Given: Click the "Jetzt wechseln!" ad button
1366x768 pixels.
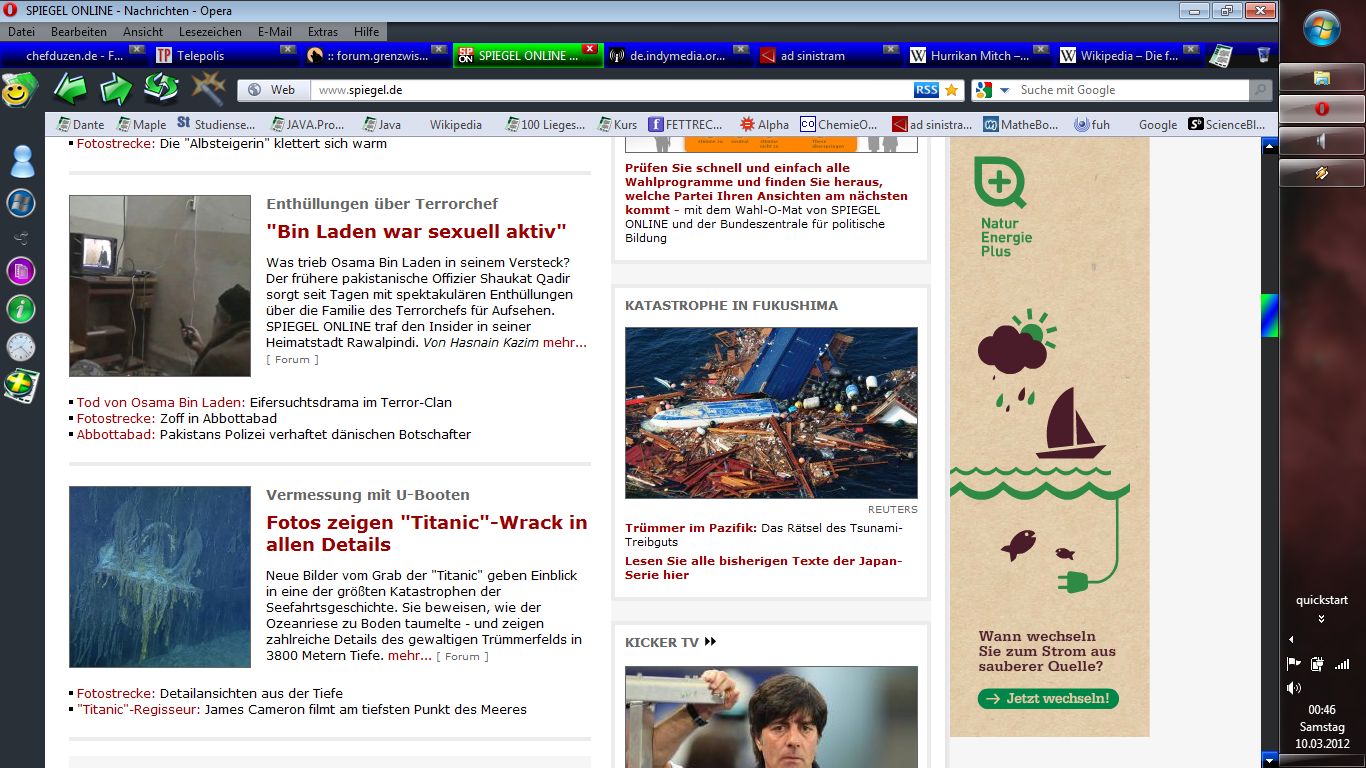Looking at the screenshot, I should click(1048, 699).
